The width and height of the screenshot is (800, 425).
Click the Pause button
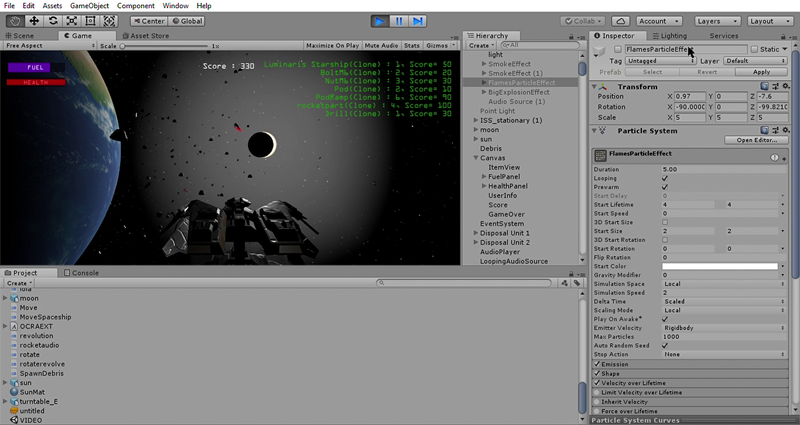398,20
